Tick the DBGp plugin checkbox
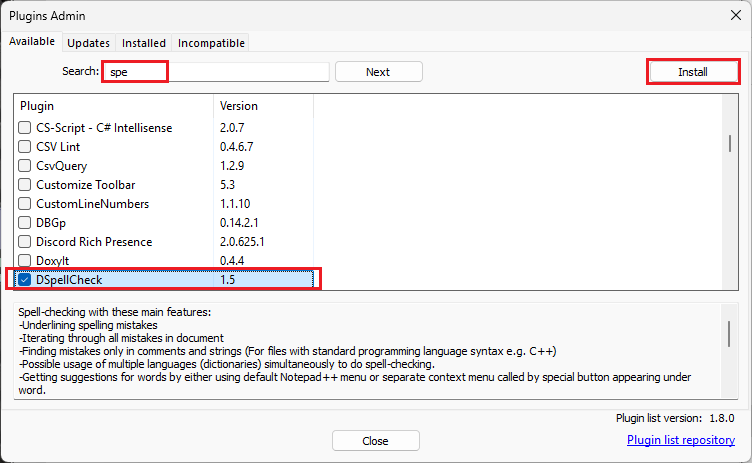 [x=26, y=223]
